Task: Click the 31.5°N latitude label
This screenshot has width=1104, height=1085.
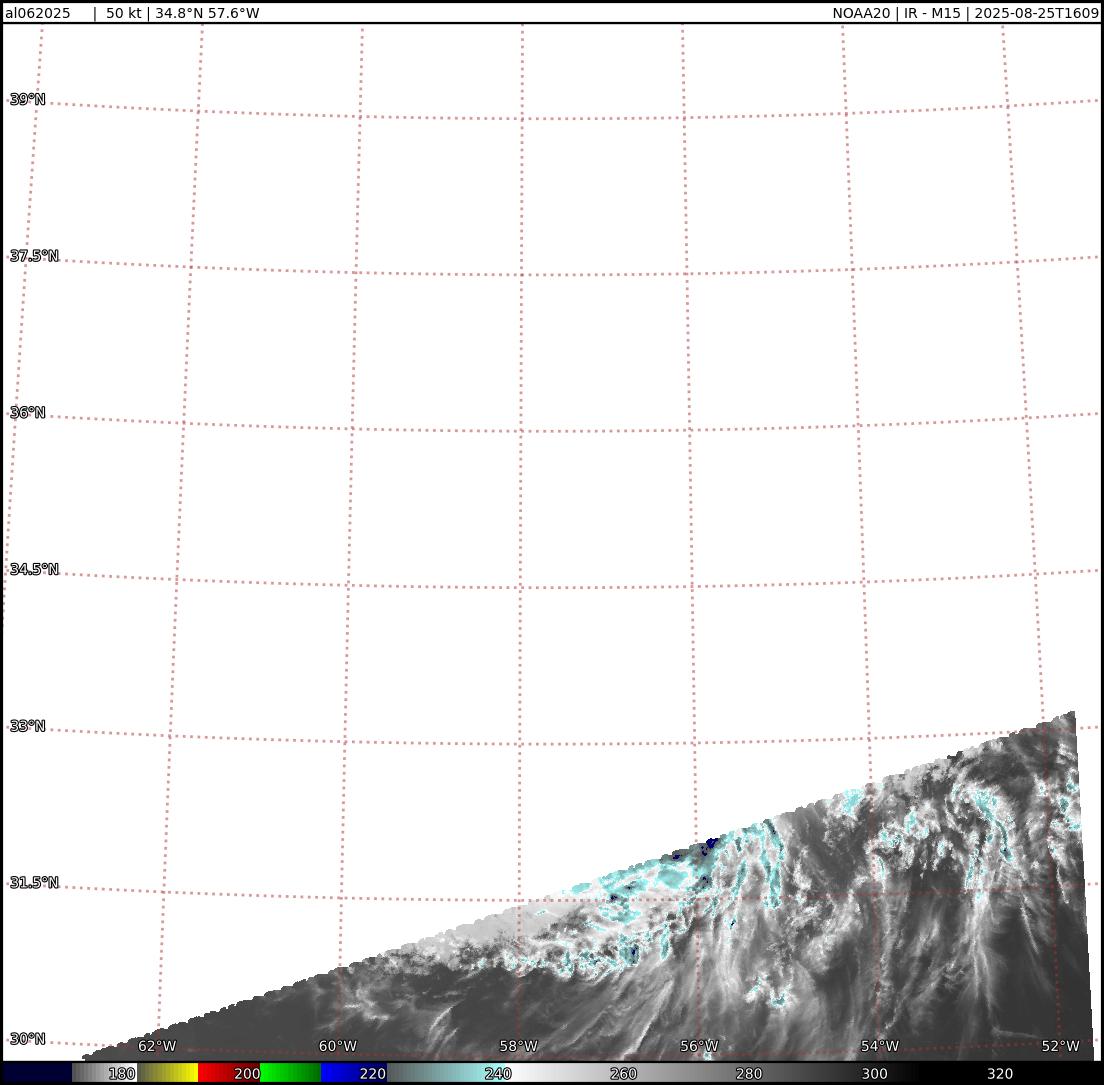Action: point(34,882)
